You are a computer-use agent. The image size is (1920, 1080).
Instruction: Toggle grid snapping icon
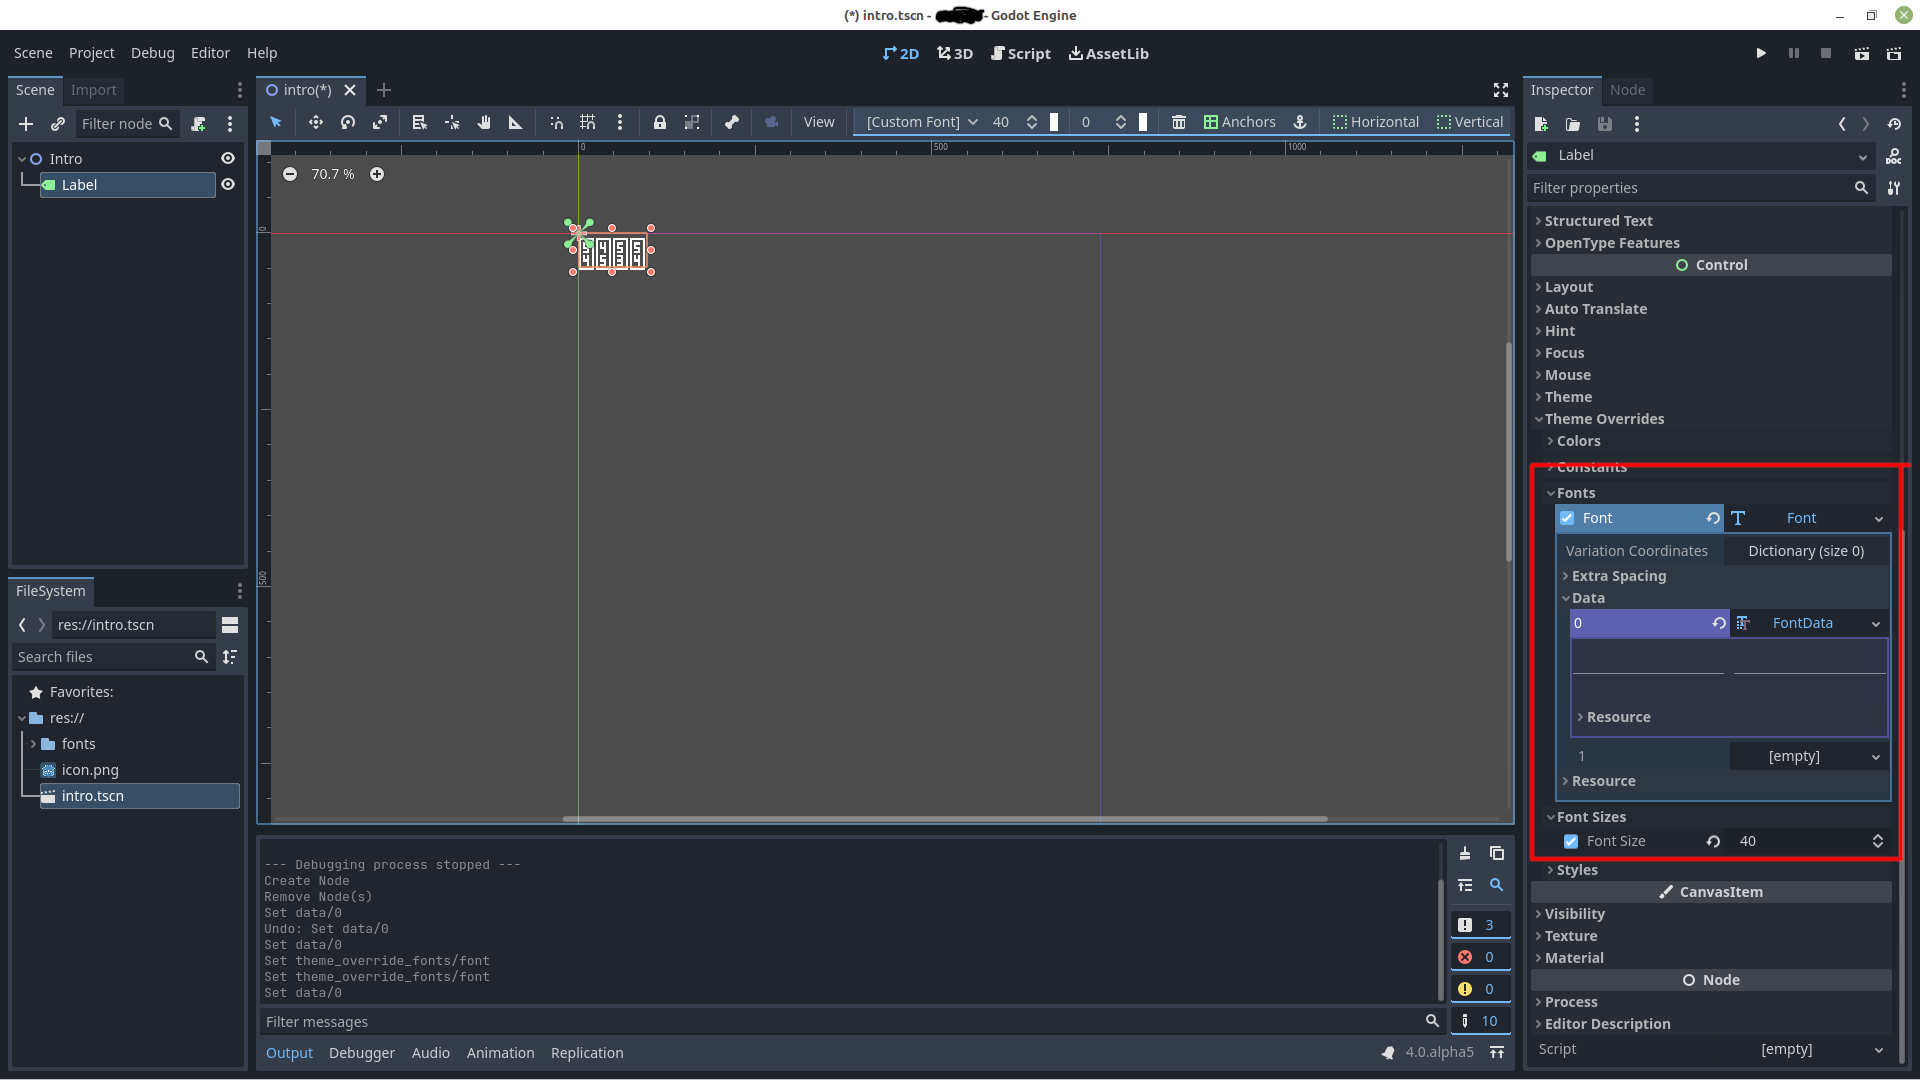588,122
